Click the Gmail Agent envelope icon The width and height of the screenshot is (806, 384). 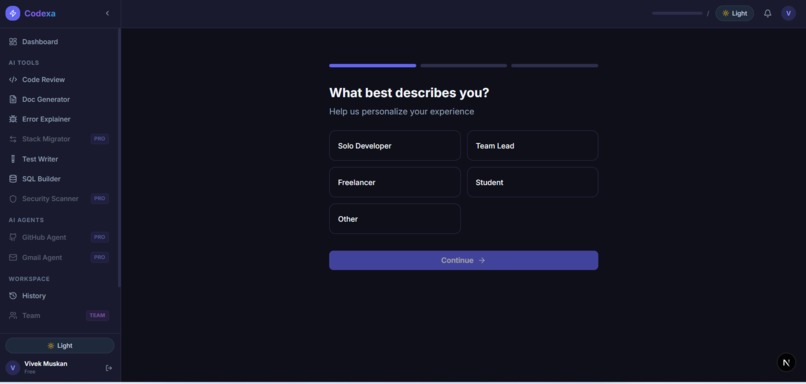coord(13,257)
